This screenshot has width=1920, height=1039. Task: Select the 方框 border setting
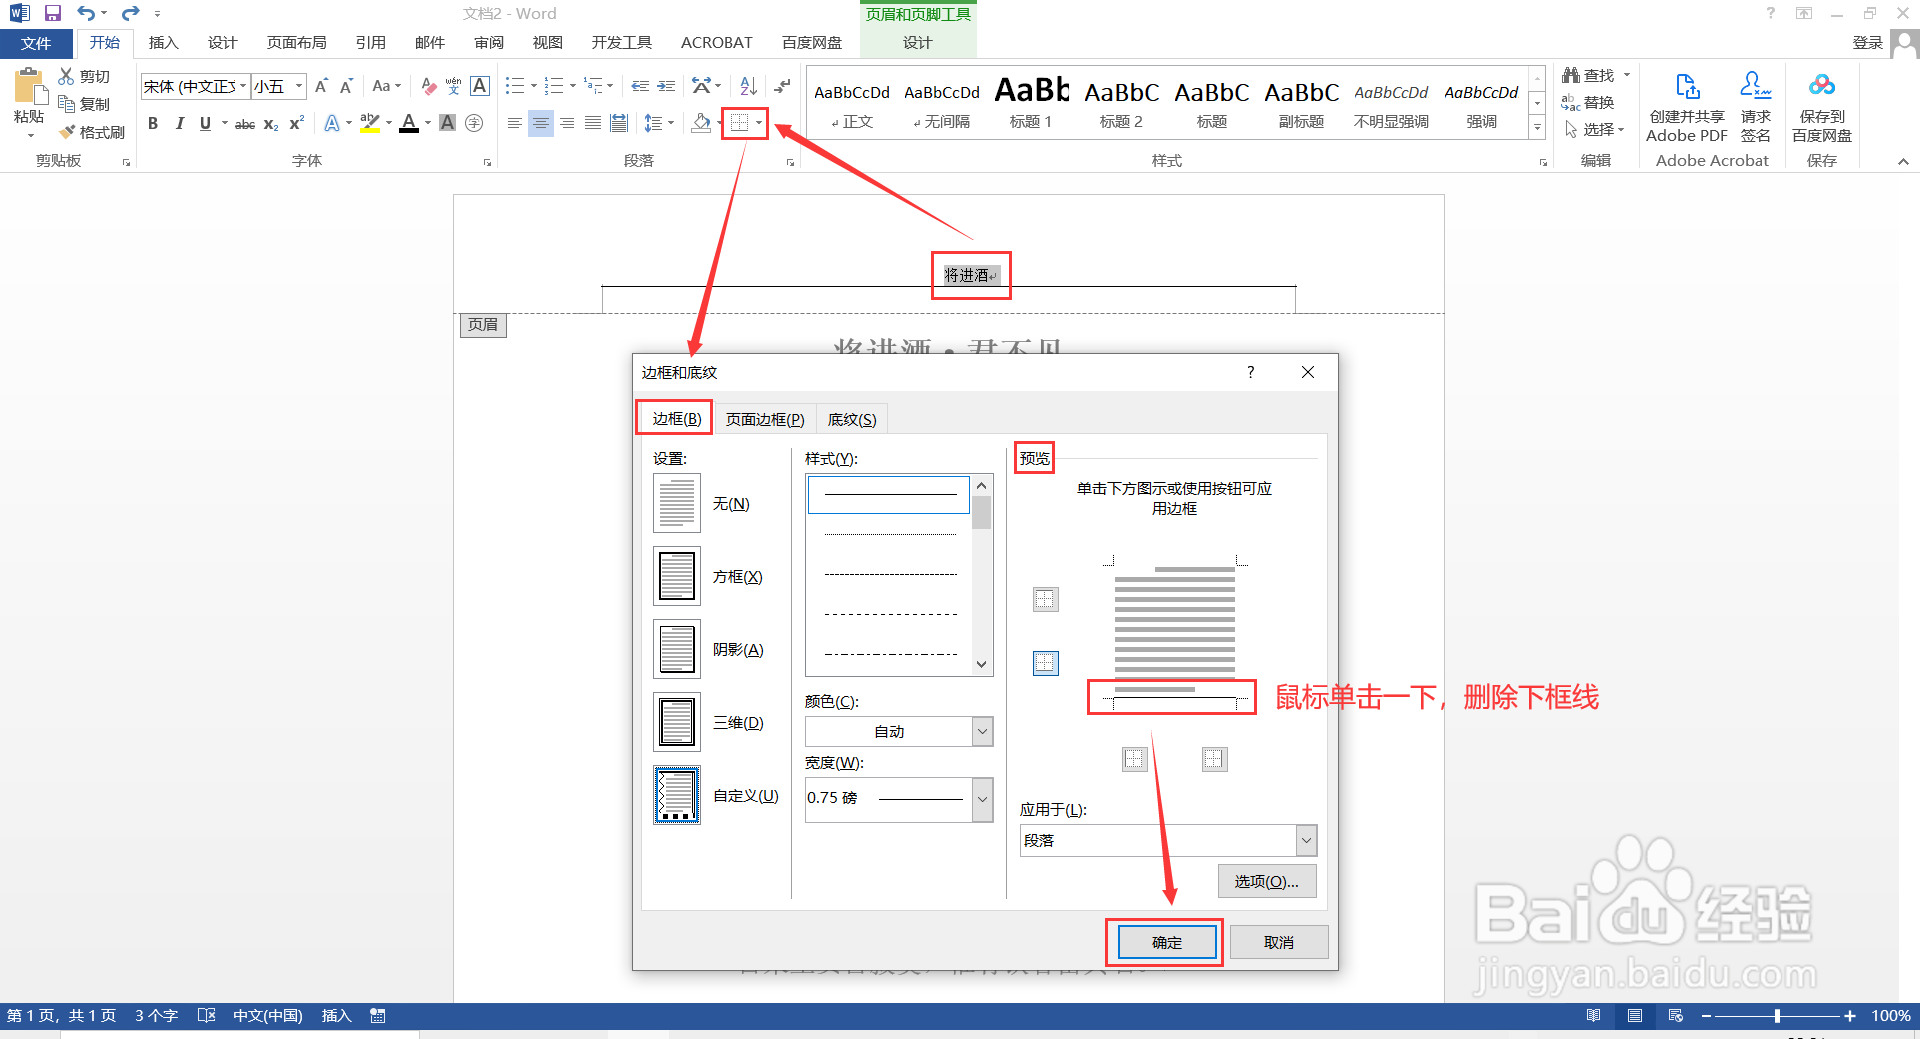pyautogui.click(x=676, y=576)
